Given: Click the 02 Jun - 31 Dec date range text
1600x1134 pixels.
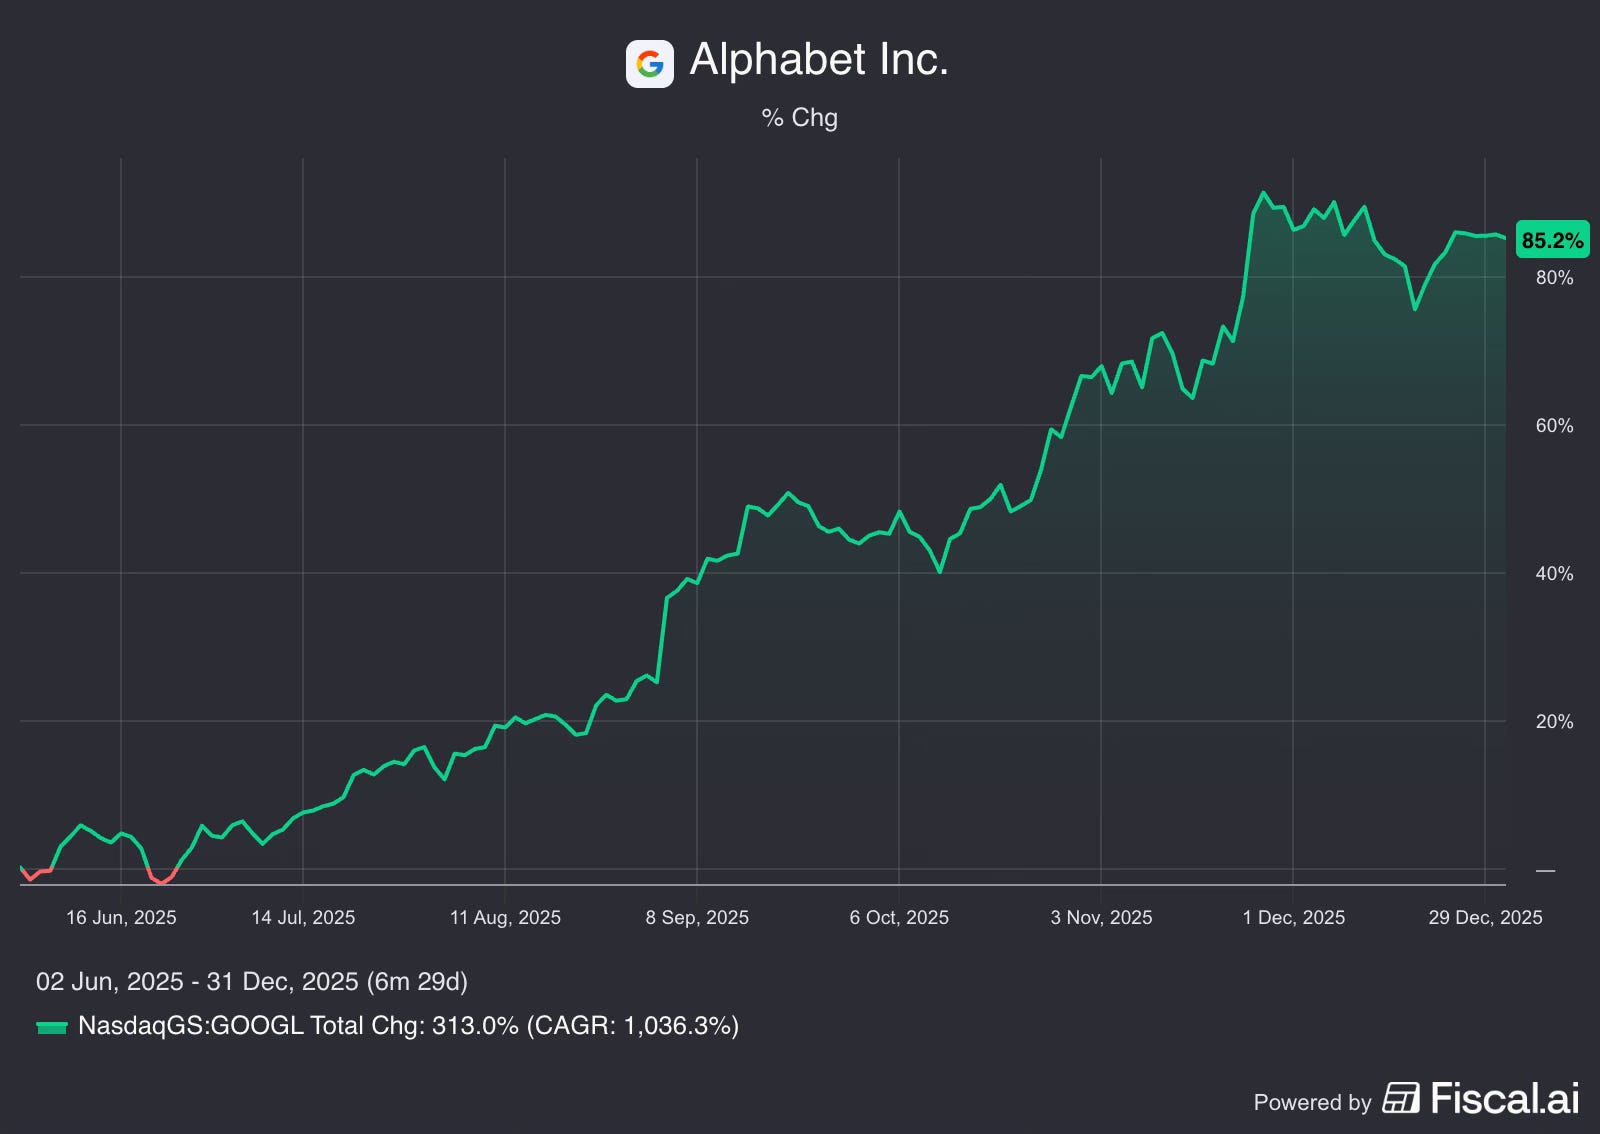Looking at the screenshot, I should [252, 982].
